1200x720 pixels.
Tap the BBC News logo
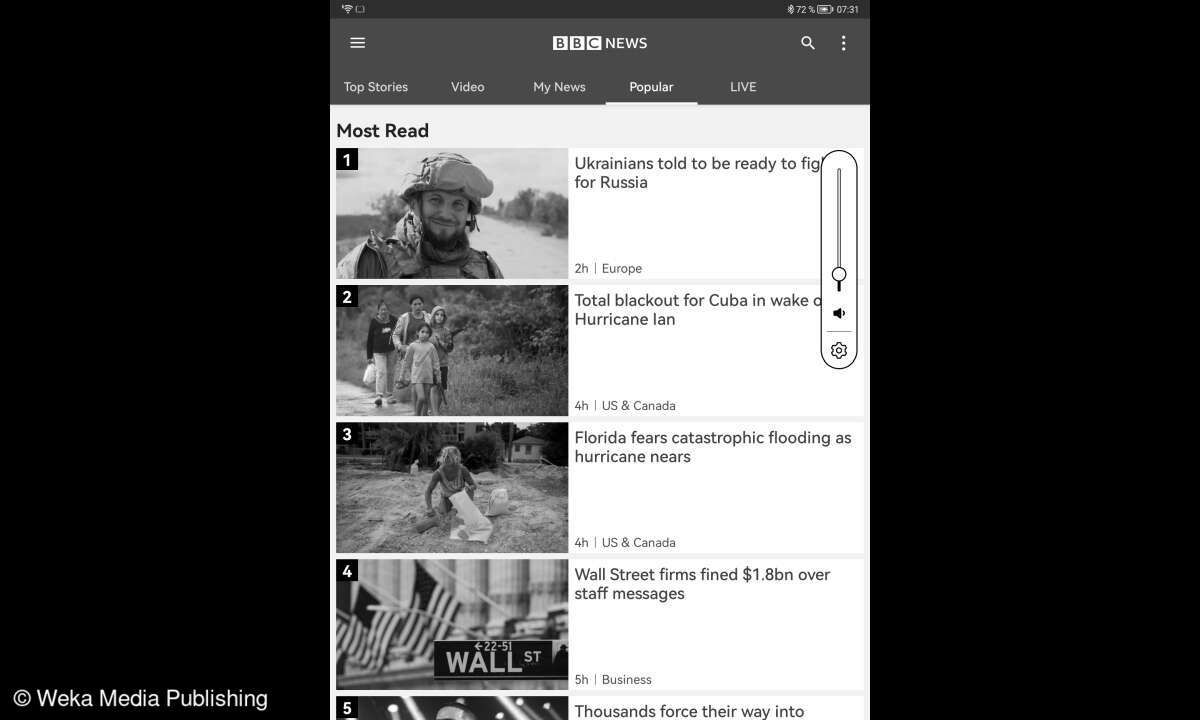point(600,43)
